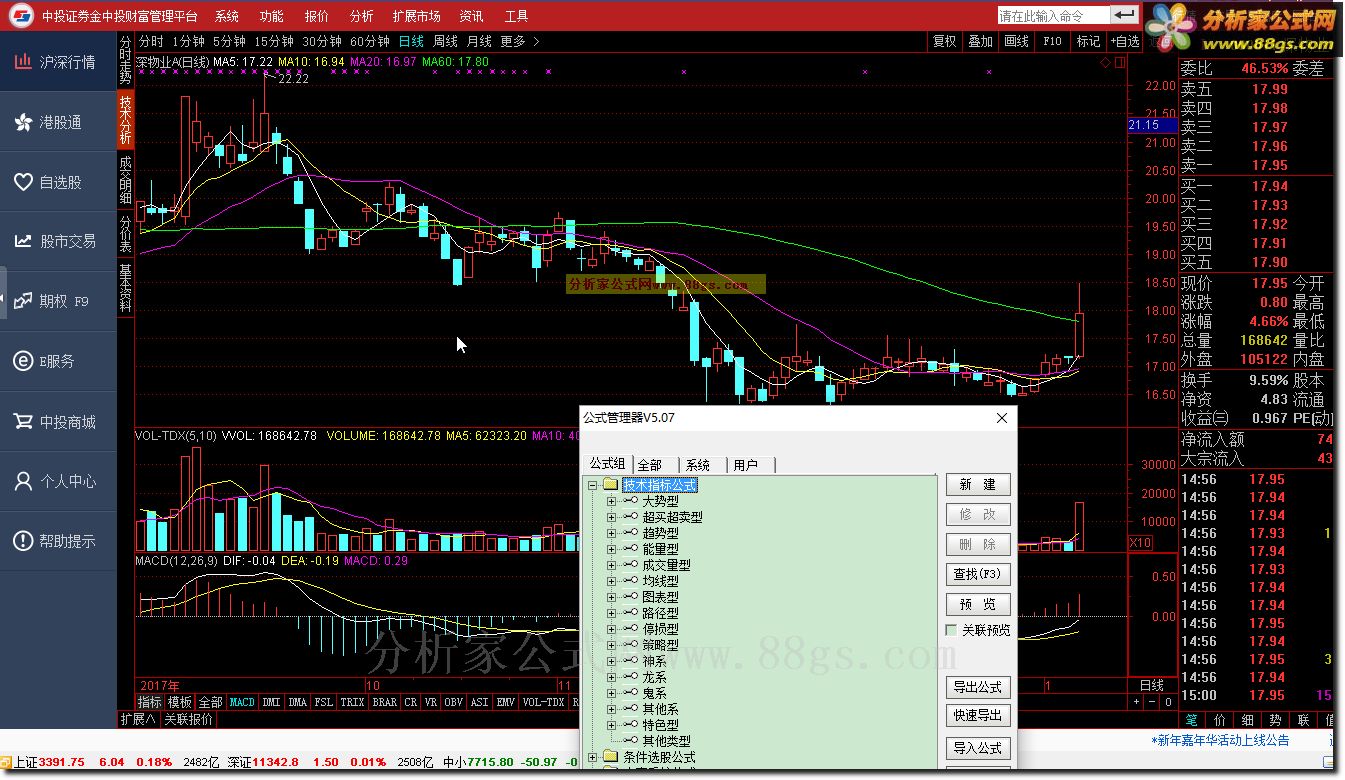The height and width of the screenshot is (780, 1345).
Task: Open 期权 F9 in the sidebar
Action: (x=59, y=301)
